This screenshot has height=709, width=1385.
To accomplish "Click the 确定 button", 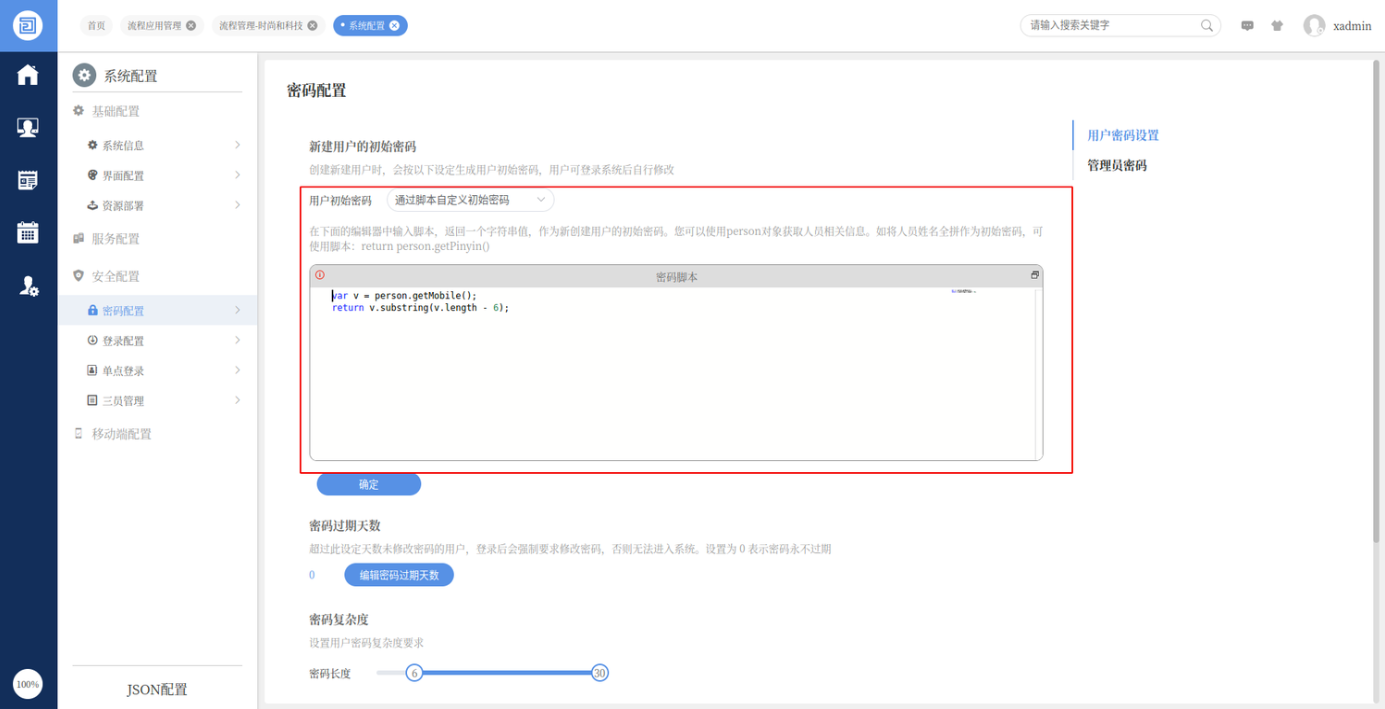I will 369,485.
